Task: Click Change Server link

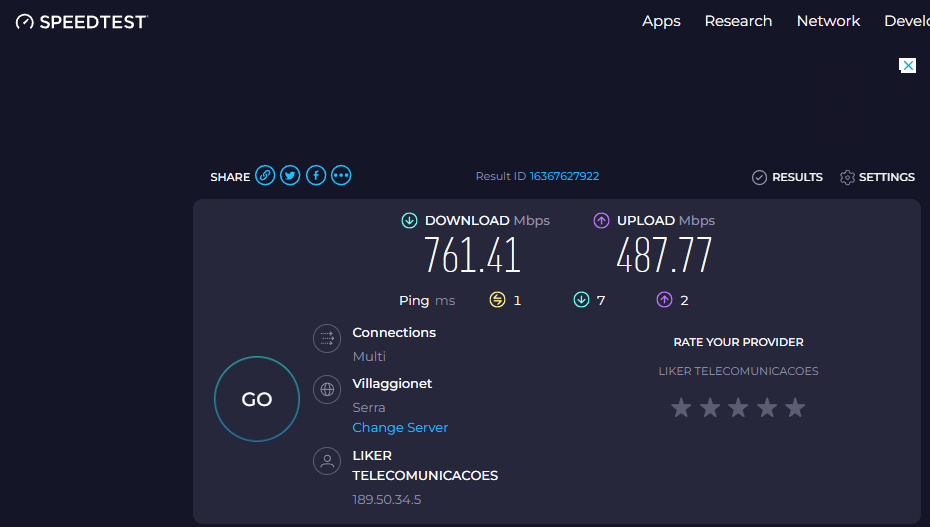Action: [x=400, y=427]
